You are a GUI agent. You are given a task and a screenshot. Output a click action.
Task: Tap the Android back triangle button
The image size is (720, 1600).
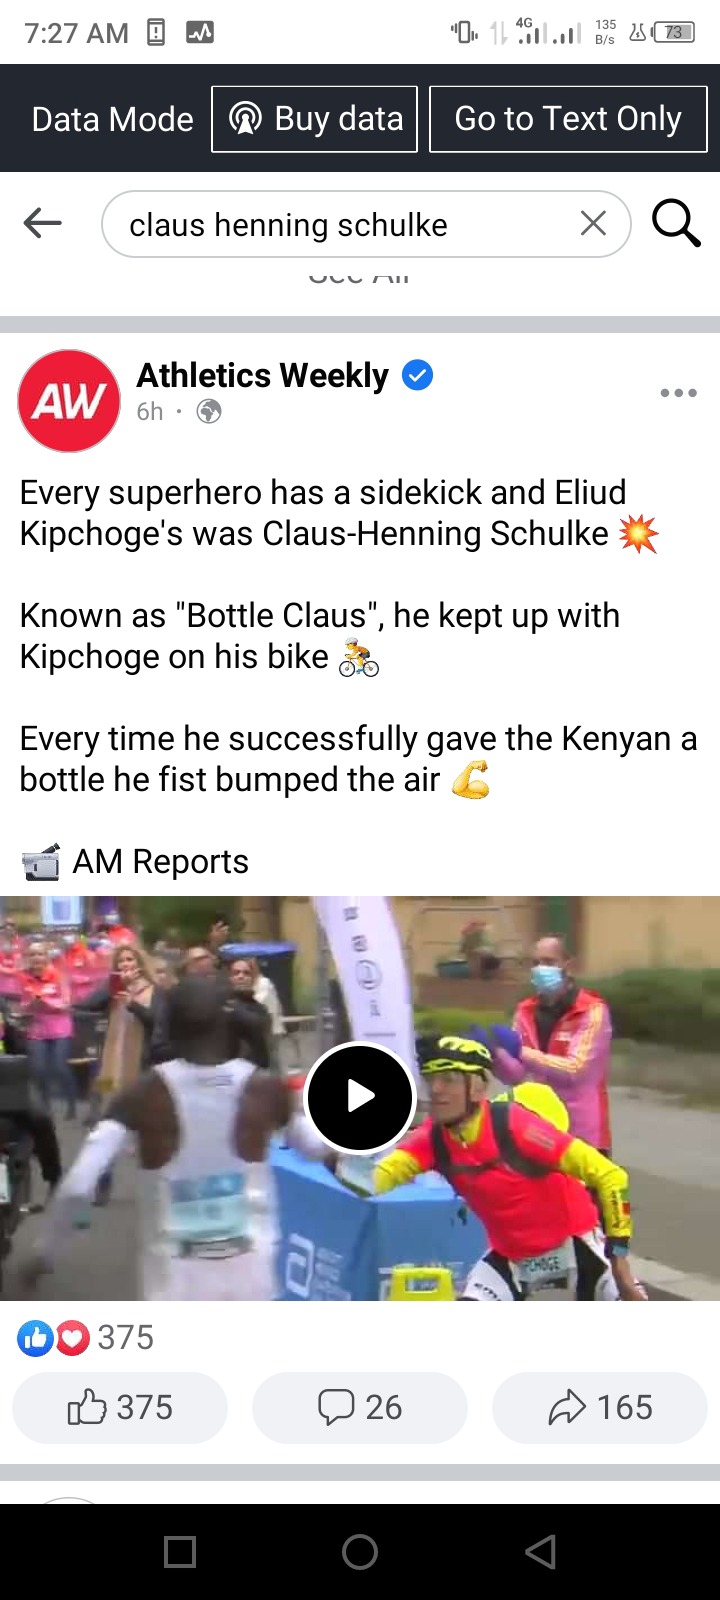(540, 1552)
